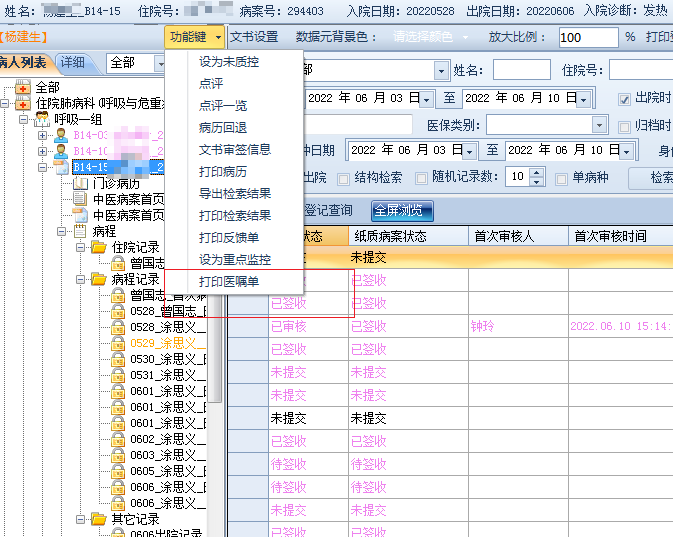Click the book icon beside 门诊病历

80,183
